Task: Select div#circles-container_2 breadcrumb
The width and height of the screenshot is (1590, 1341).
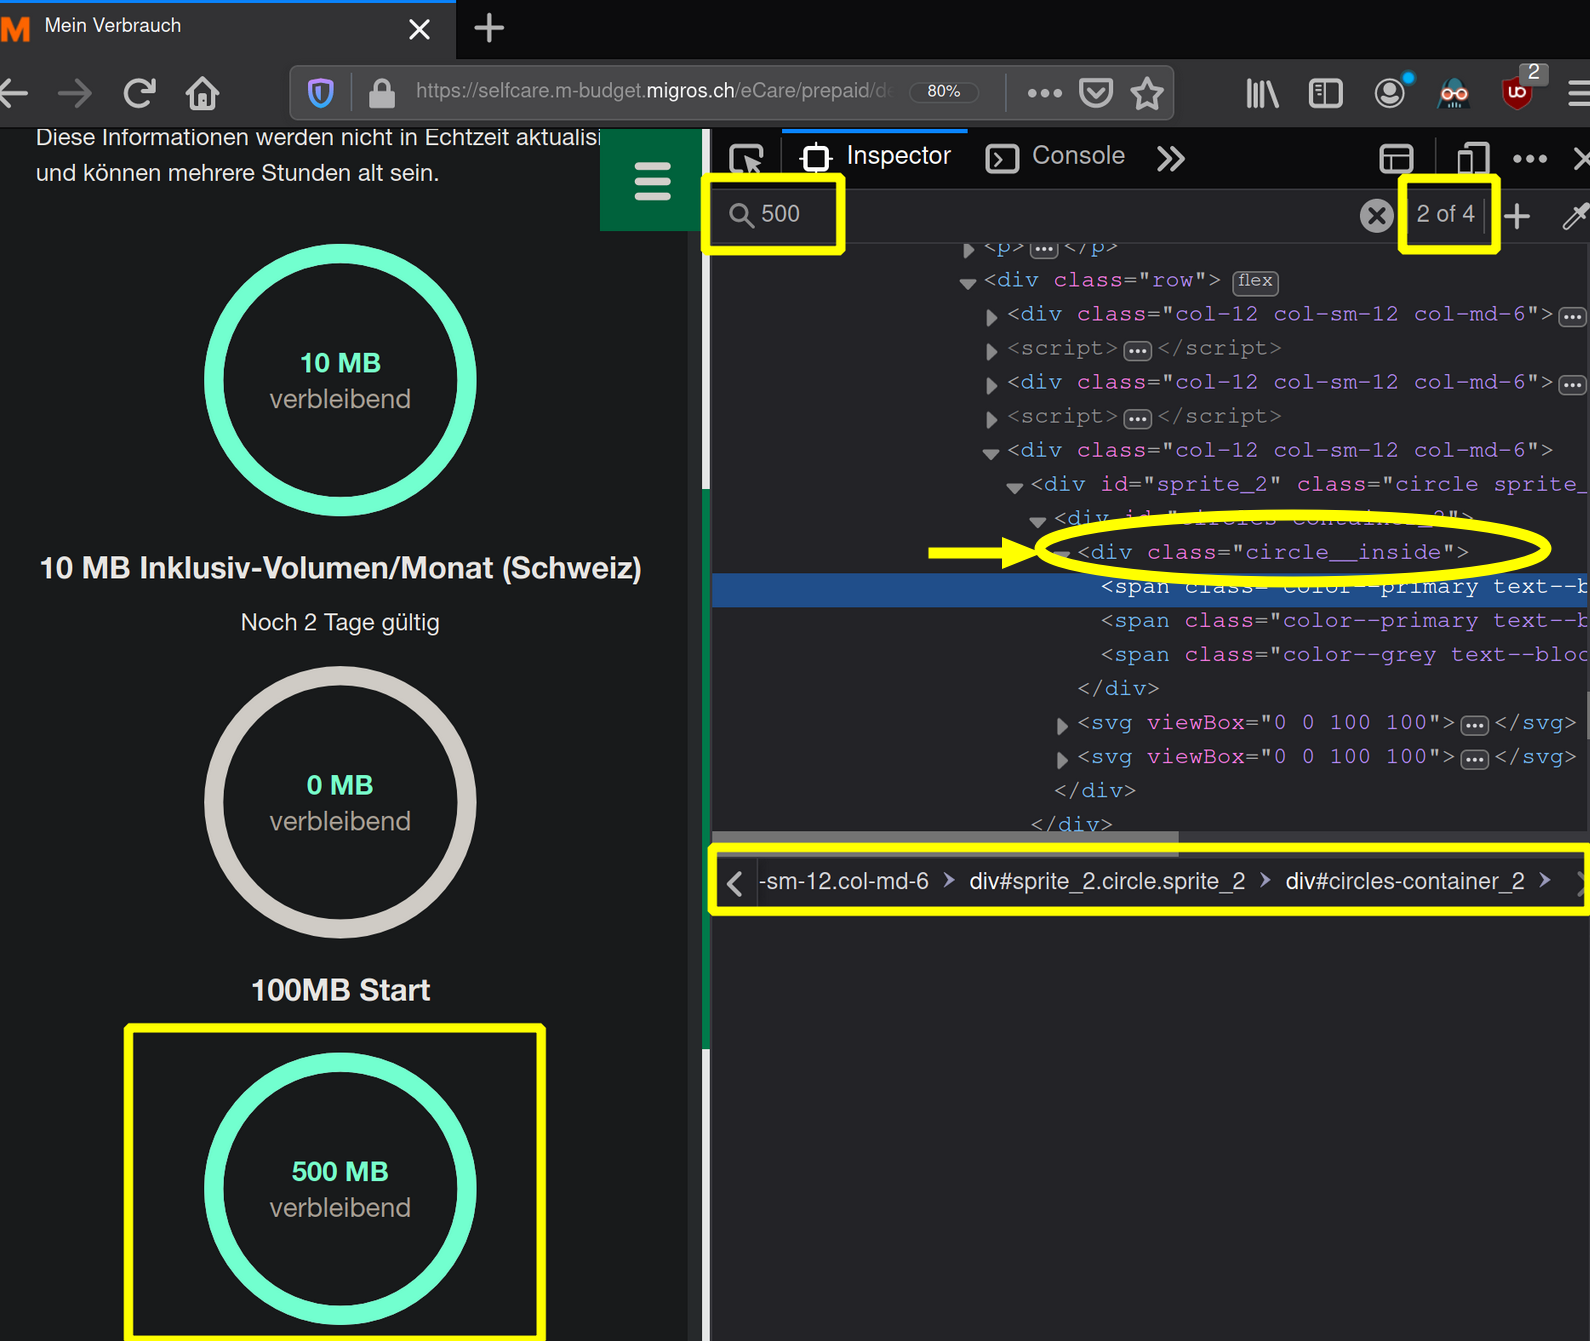Action: click(x=1405, y=881)
